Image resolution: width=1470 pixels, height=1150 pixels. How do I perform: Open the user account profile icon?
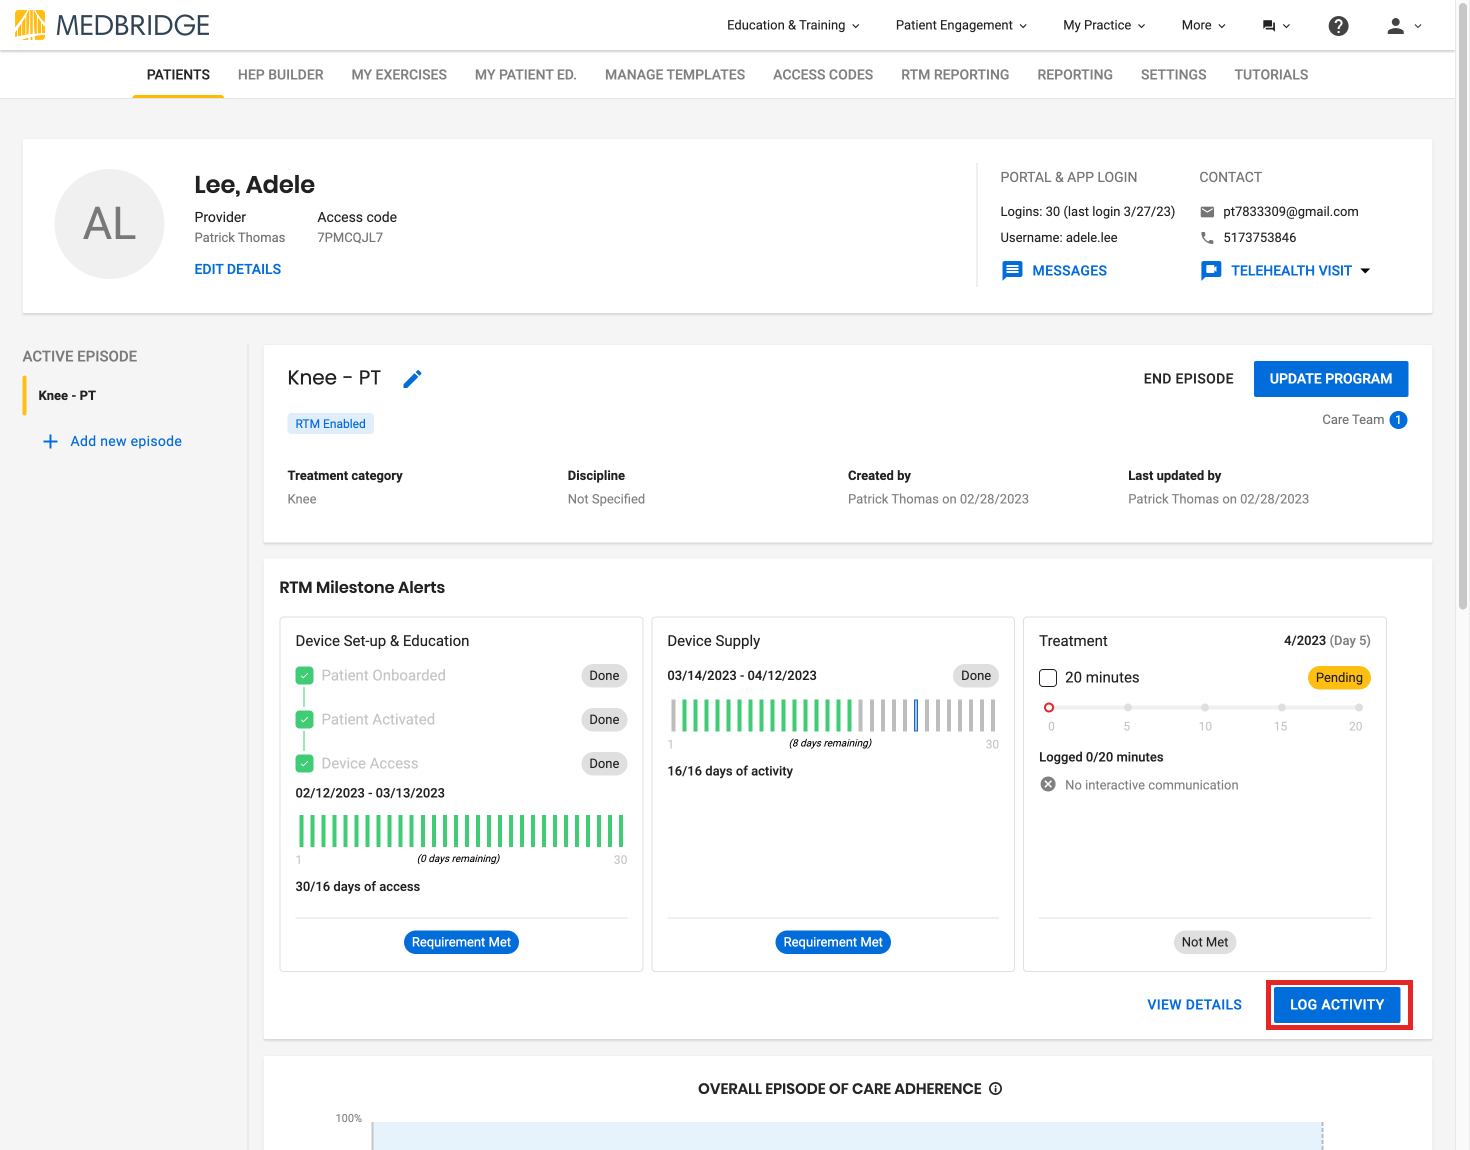coord(1395,26)
